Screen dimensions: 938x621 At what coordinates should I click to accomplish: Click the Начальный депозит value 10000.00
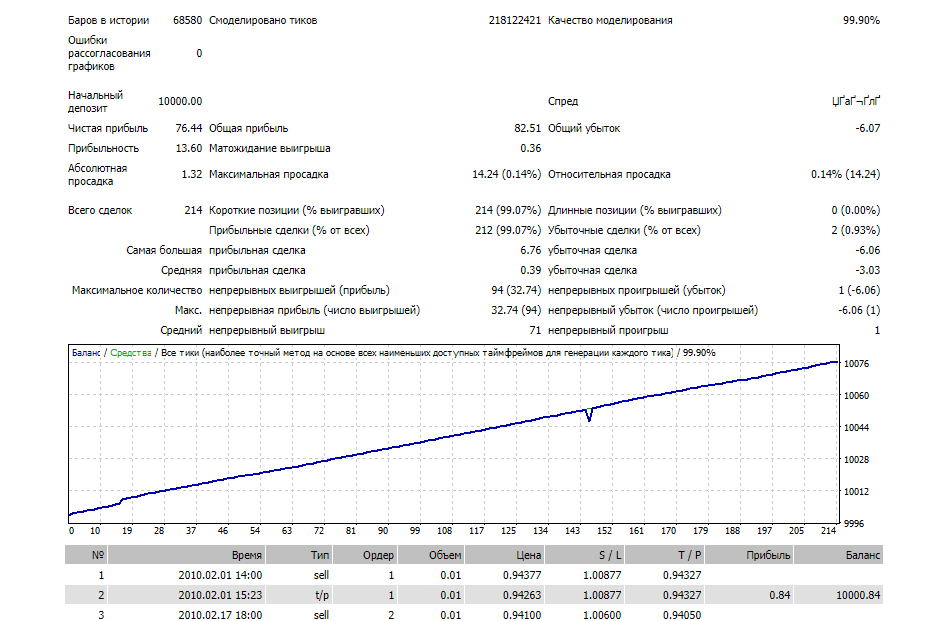180,102
